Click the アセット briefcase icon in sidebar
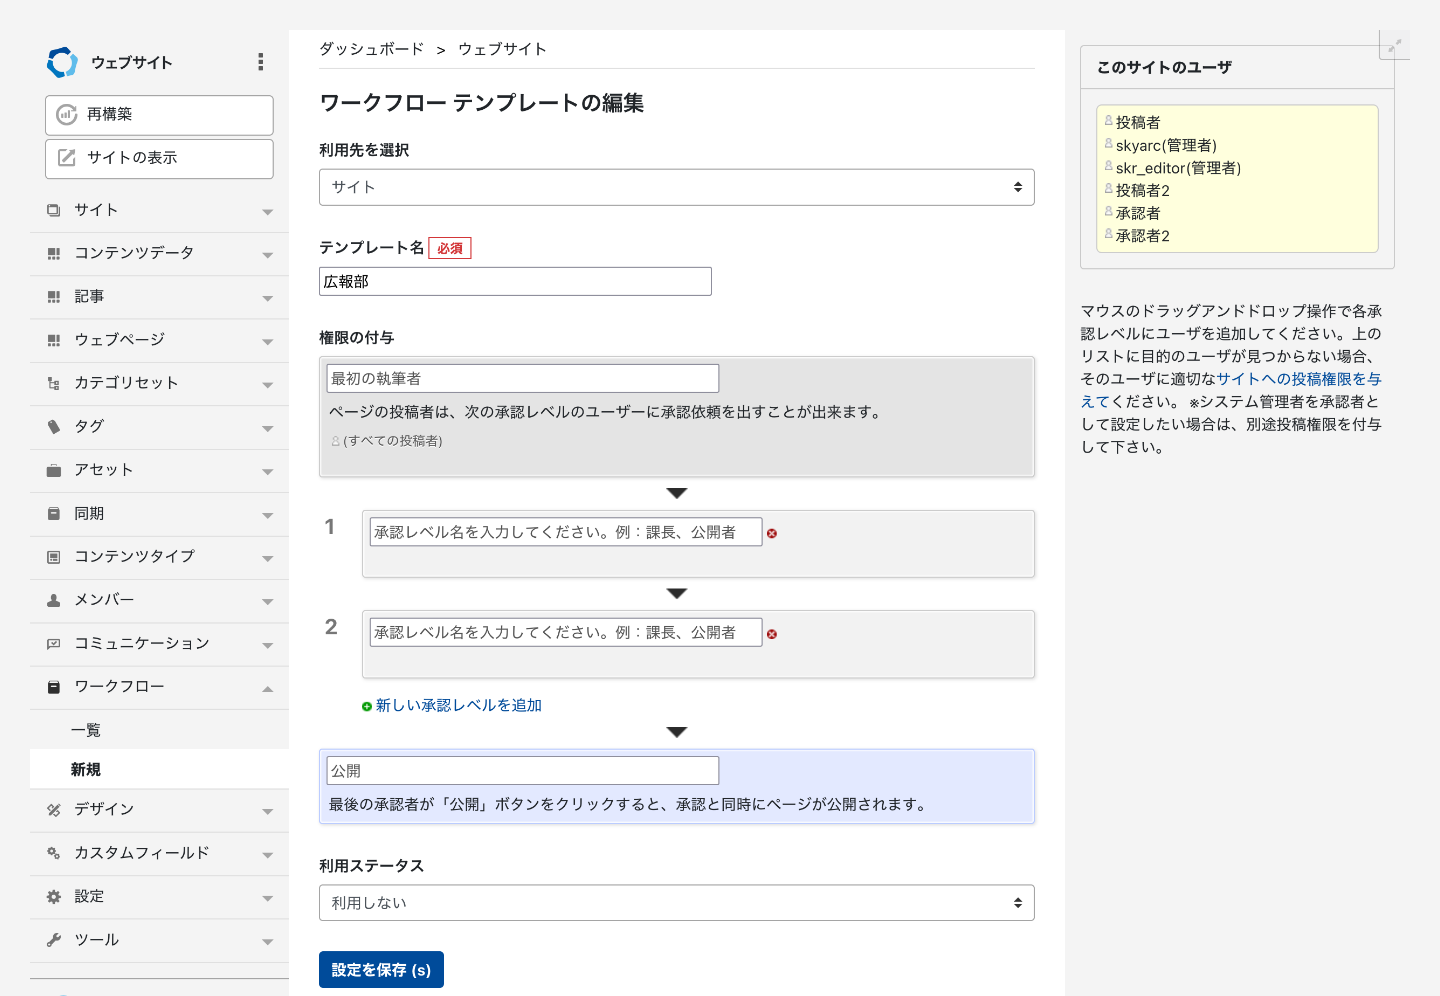Image resolution: width=1440 pixels, height=996 pixels. (54, 470)
